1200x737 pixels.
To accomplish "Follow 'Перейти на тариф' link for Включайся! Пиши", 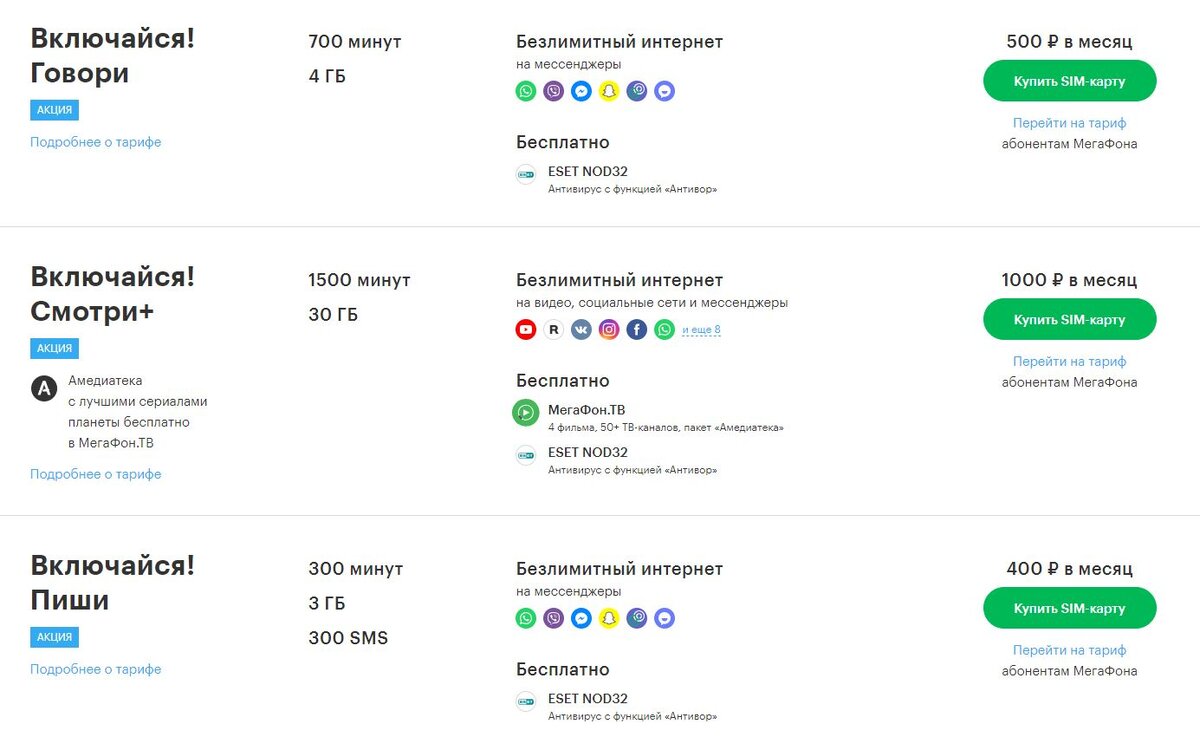I will [1069, 651].
